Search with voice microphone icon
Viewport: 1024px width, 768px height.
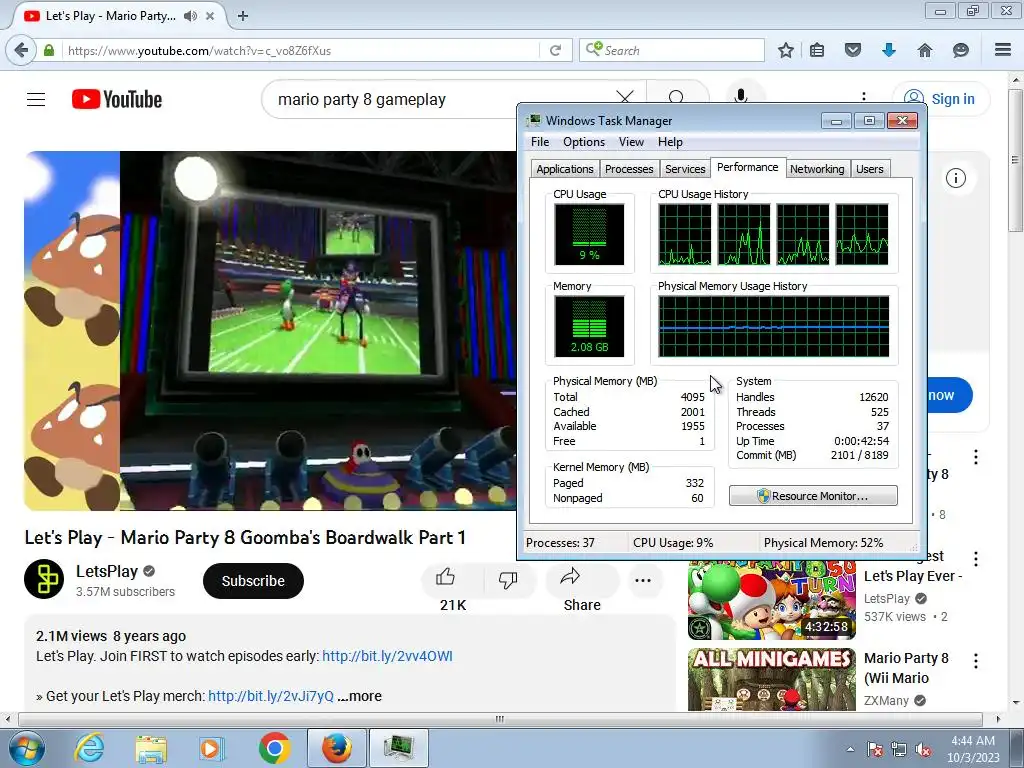740,97
